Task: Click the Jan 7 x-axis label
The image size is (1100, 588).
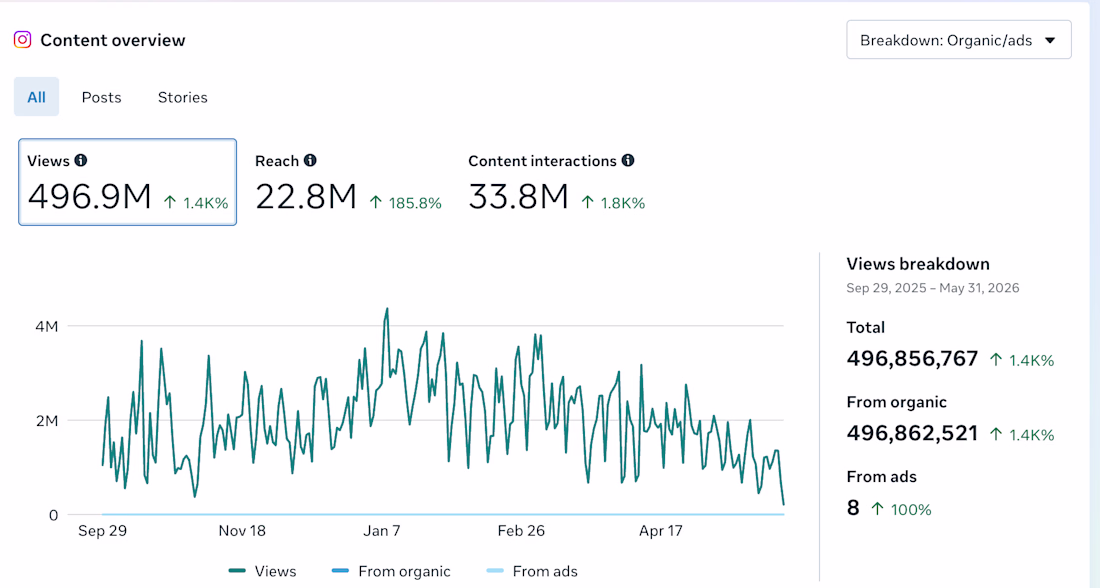Action: coord(382,531)
